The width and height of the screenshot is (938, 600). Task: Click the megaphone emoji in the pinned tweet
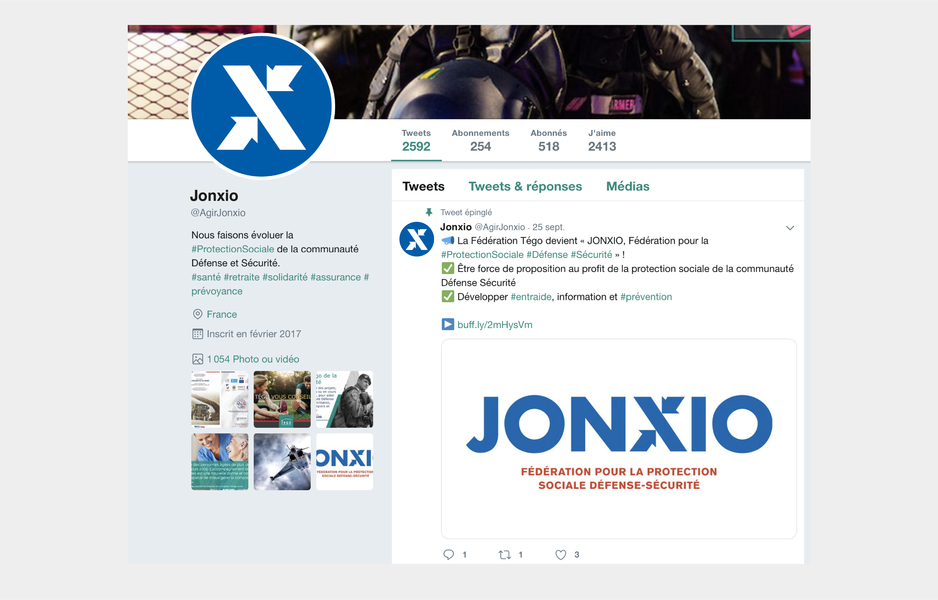click(447, 240)
